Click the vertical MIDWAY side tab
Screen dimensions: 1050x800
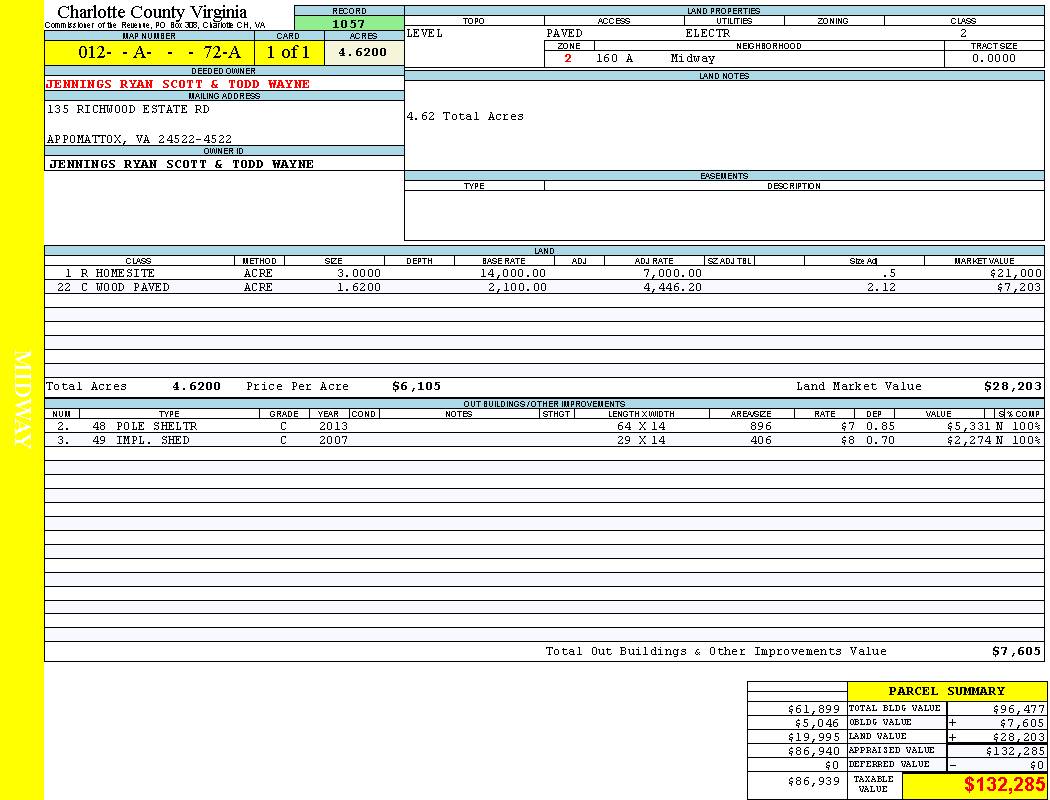[22, 400]
